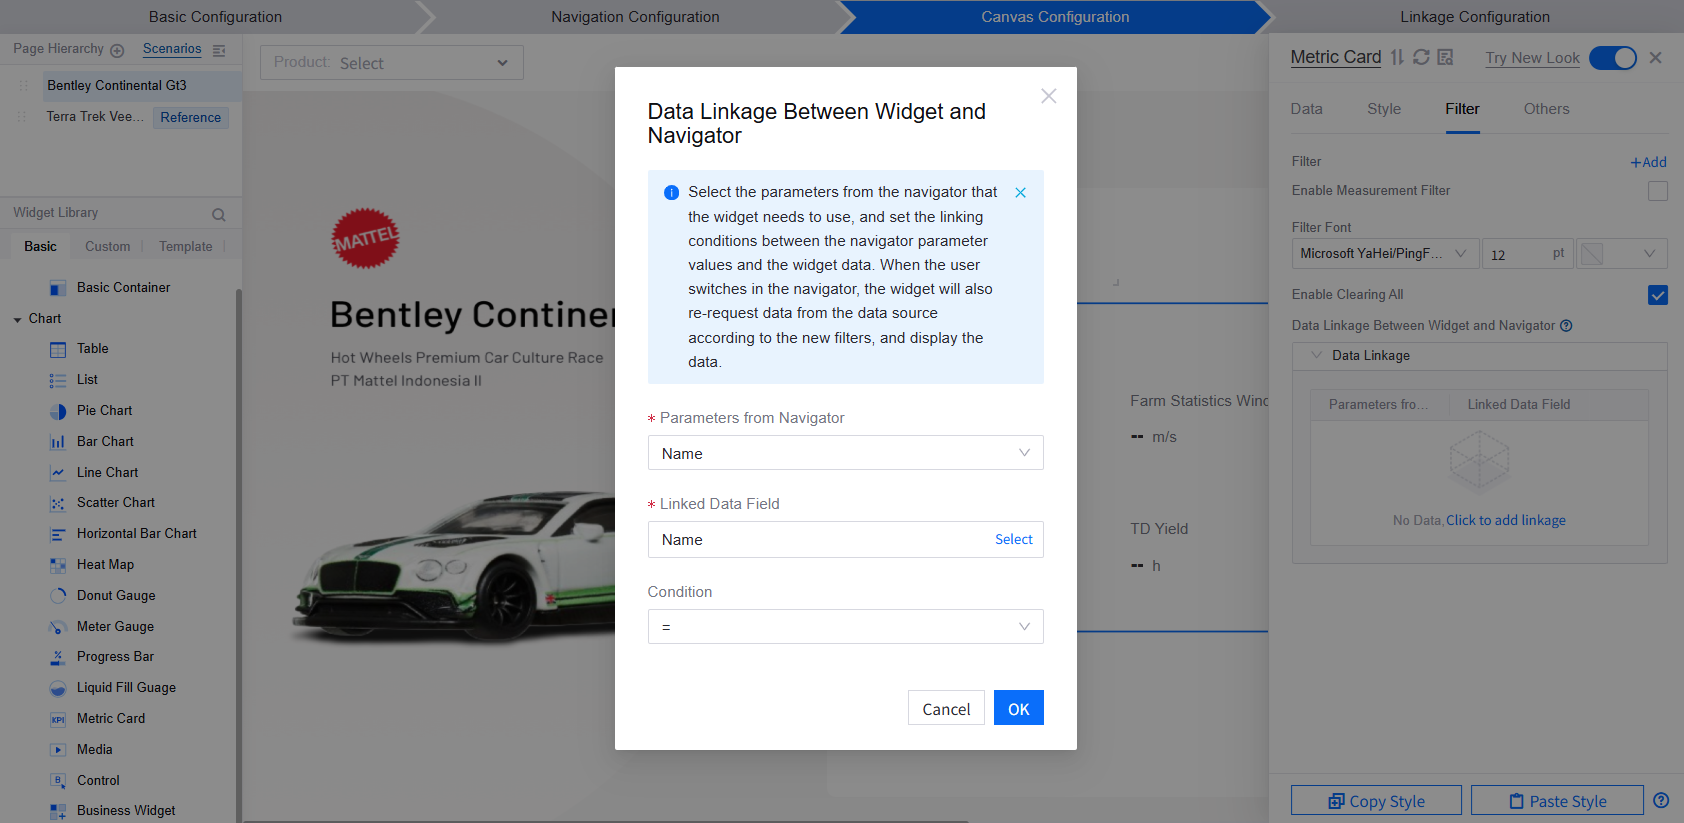This screenshot has width=1684, height=823.
Task: Switch to the Style tab
Action: tap(1383, 109)
